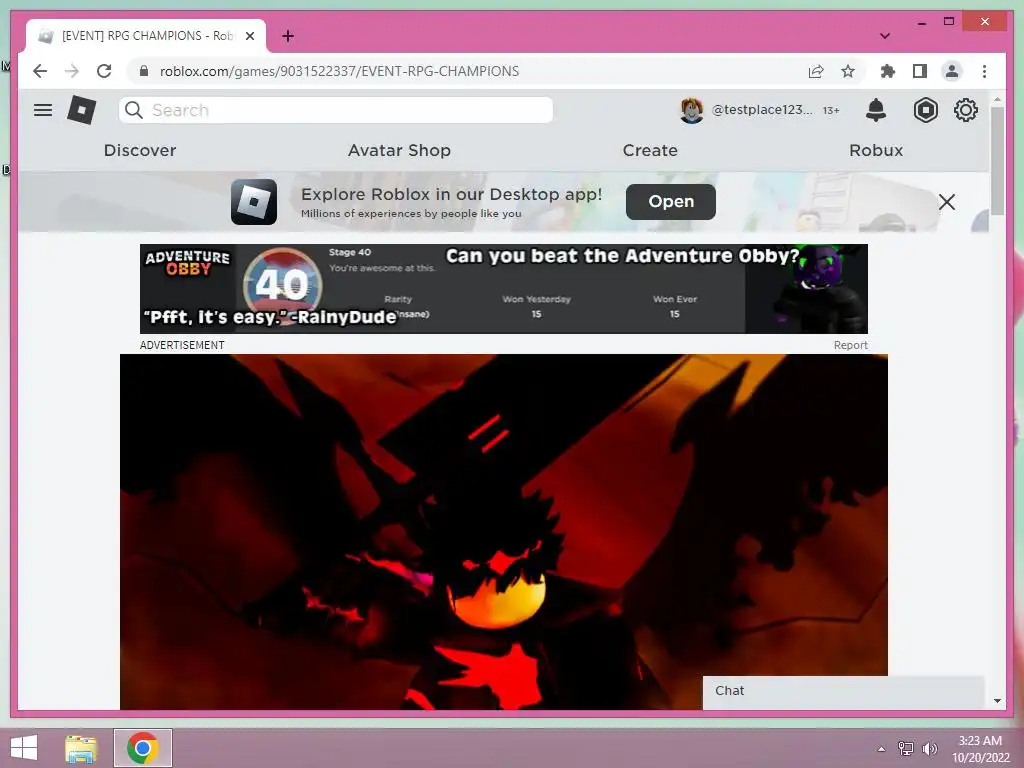Toggle Chrome side panel

[x=920, y=71]
